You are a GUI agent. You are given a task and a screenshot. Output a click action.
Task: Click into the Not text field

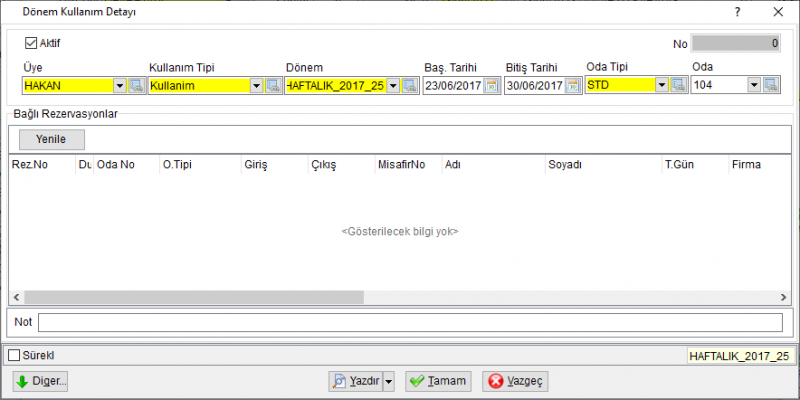coord(410,322)
